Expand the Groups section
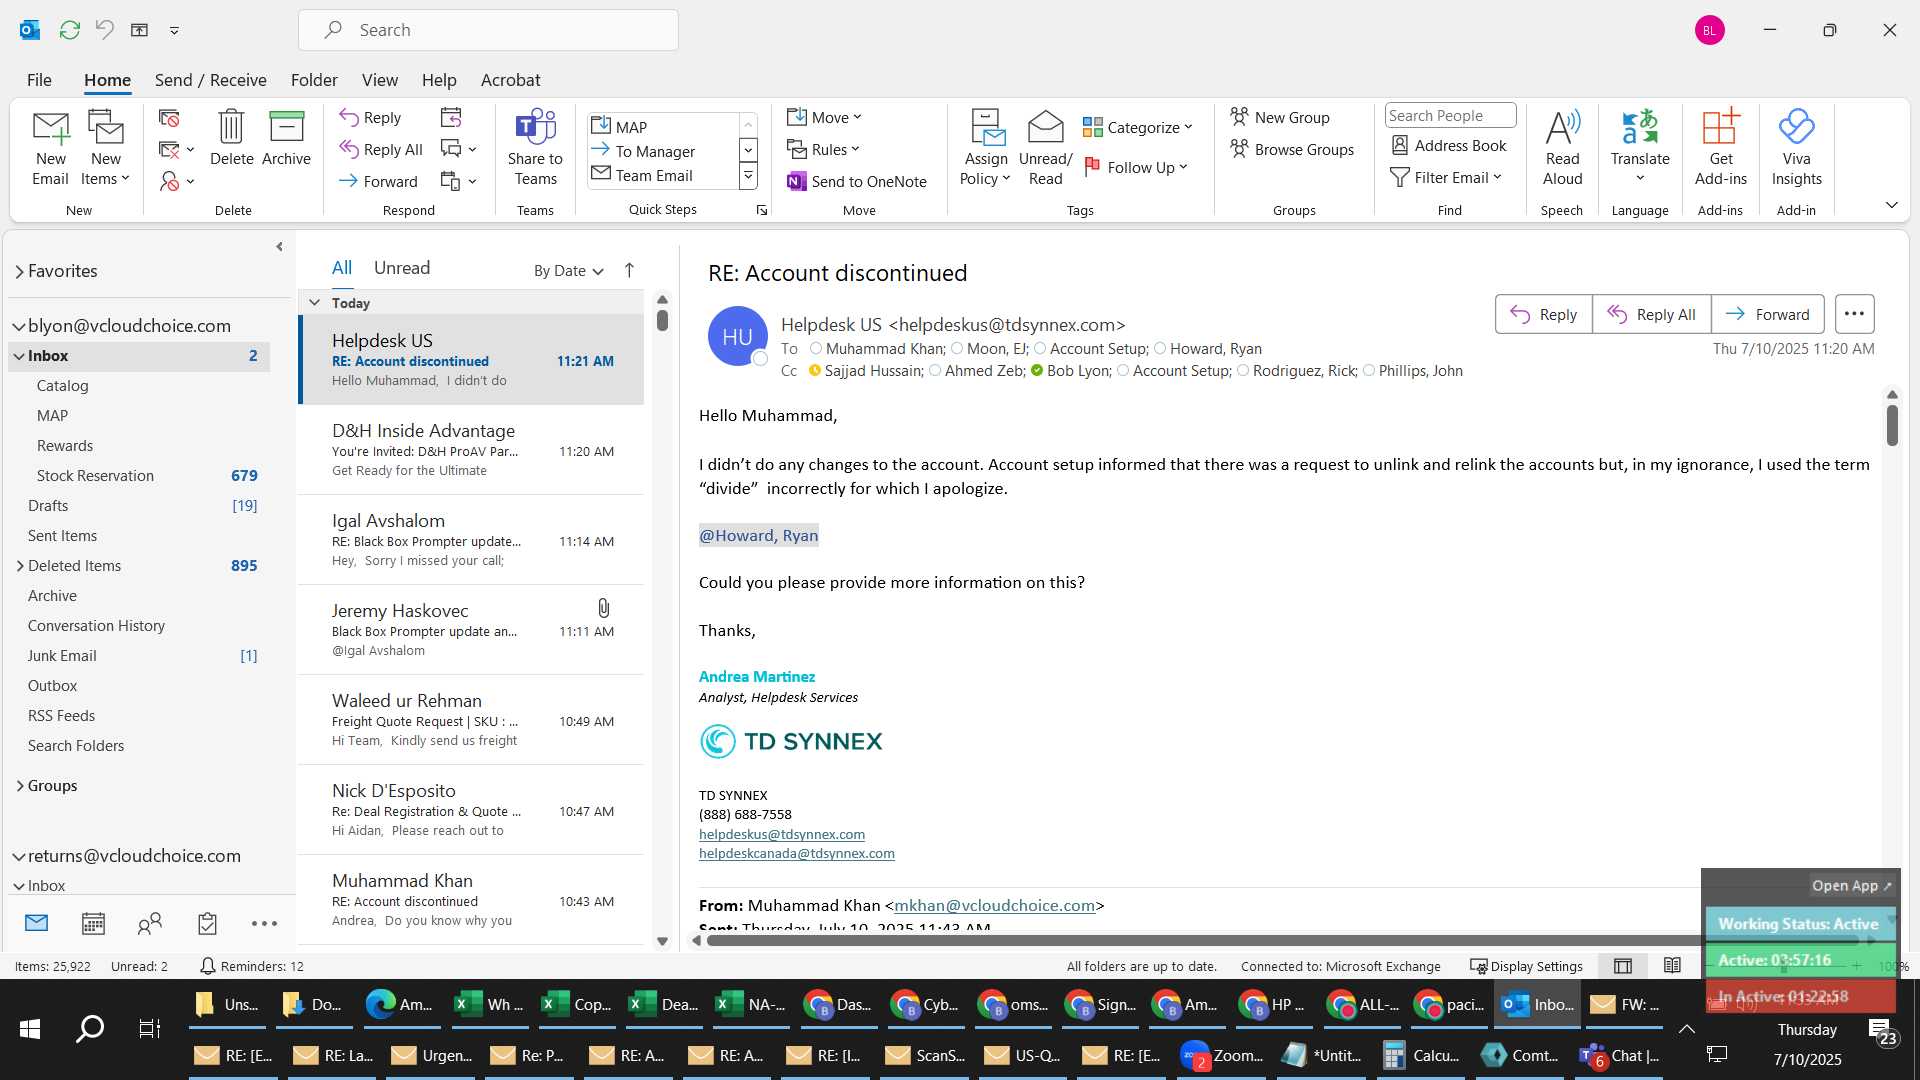Screen dimensions: 1920x1080 coord(19,786)
